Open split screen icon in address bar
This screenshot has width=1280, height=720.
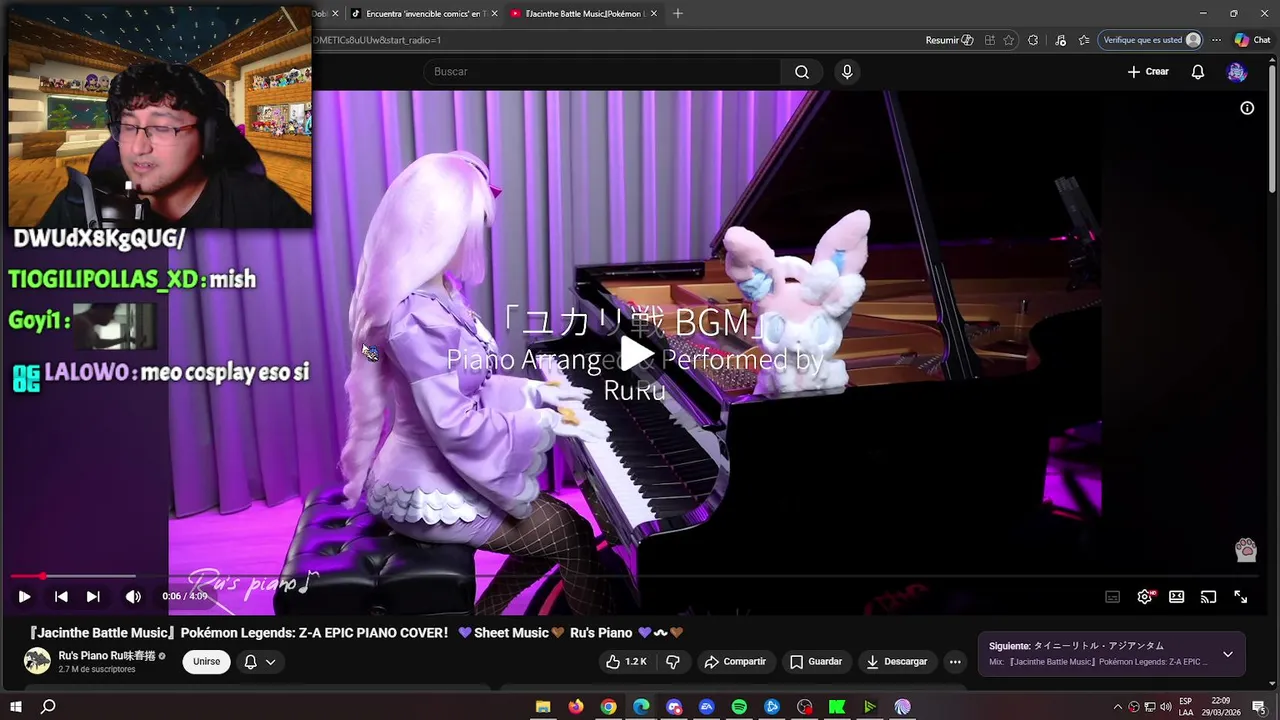(x=989, y=40)
